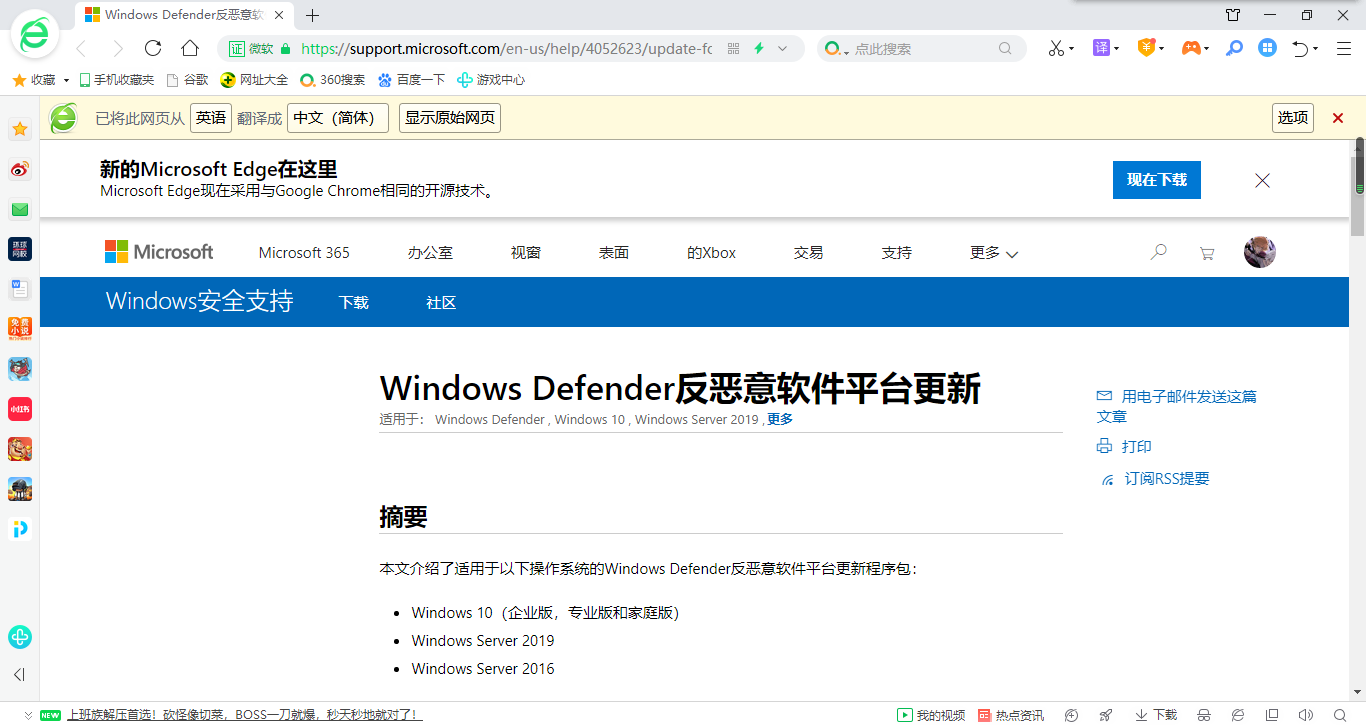The height and width of the screenshot is (728, 1366).
Task: Collapse the sidebar with the arrow icon
Action: pos(19,675)
